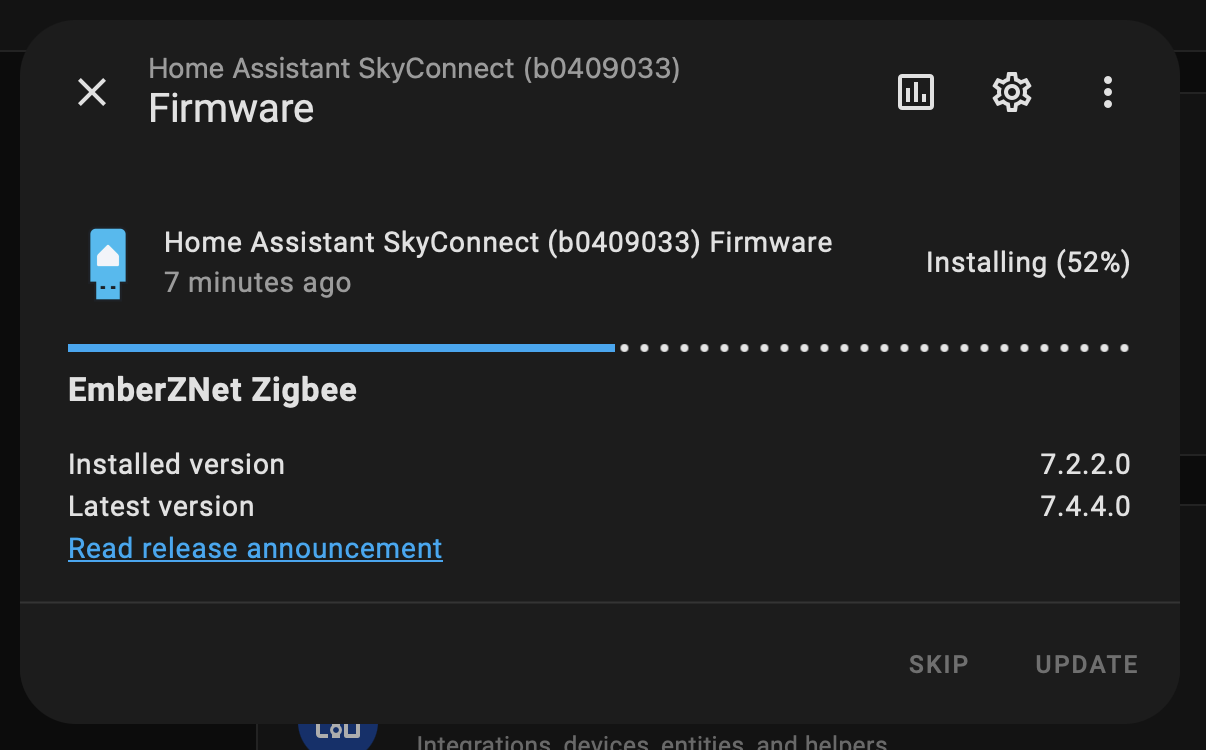The width and height of the screenshot is (1206, 750).
Task: Click the blue SkyConnect USB stick icon
Action: click(108, 263)
